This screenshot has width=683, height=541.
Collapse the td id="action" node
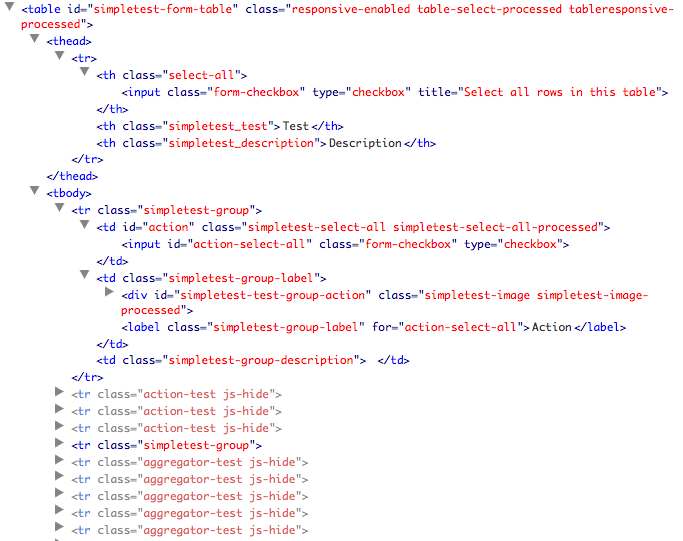tap(85, 225)
